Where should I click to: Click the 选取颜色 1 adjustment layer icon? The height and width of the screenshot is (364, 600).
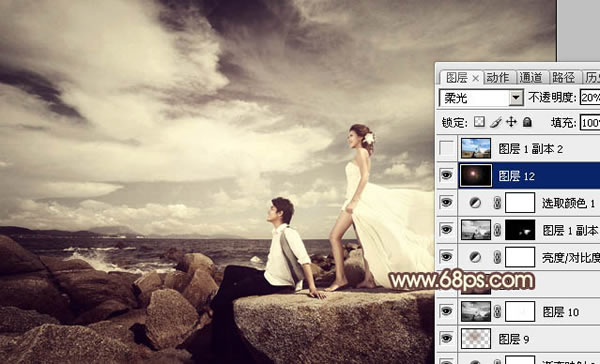point(475,203)
